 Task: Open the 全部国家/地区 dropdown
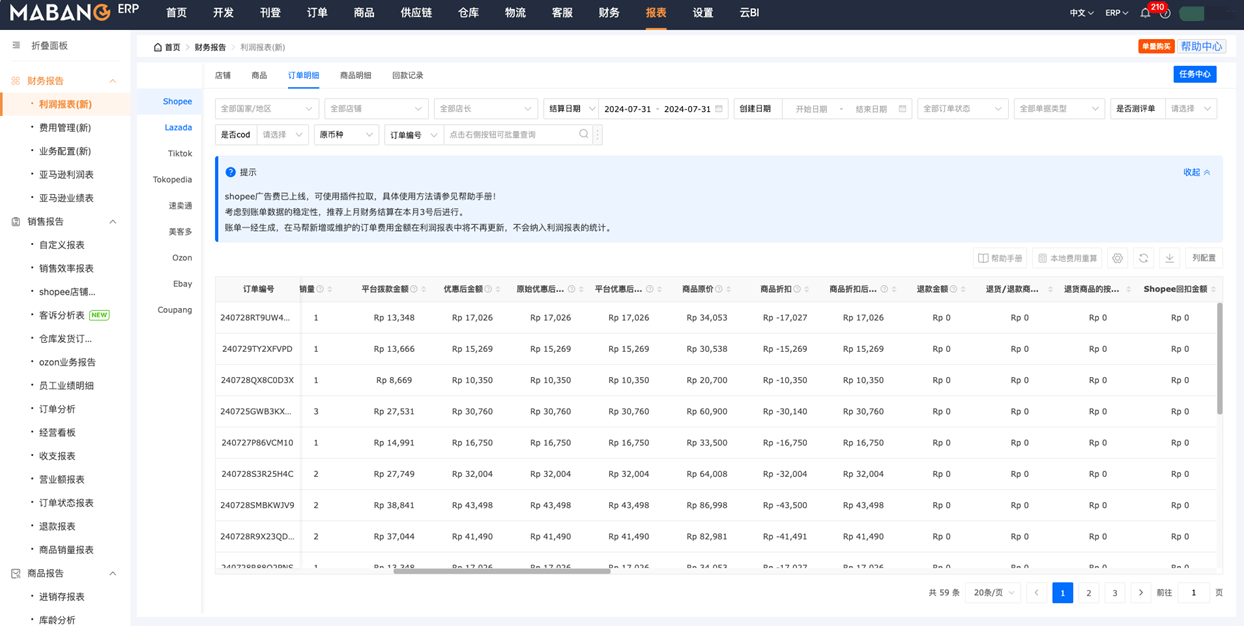[266, 109]
